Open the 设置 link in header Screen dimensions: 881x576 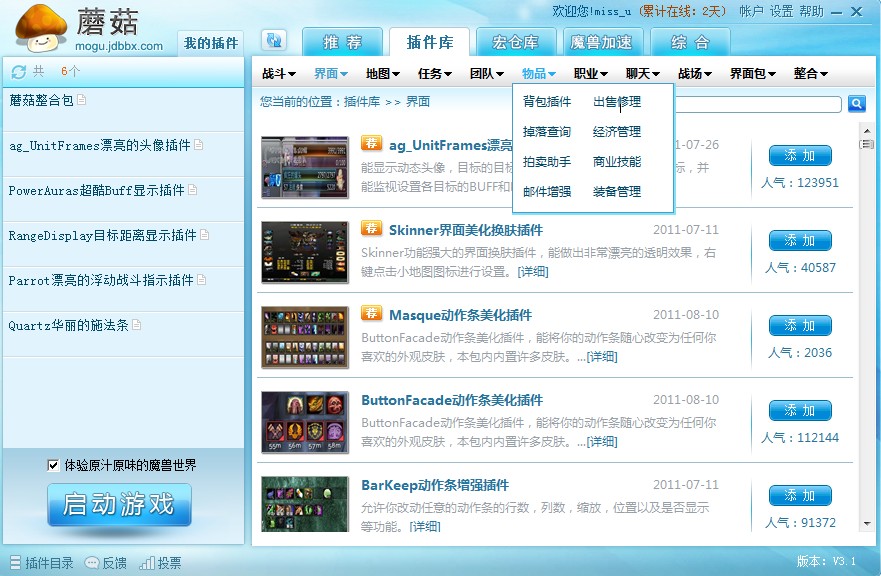782,11
